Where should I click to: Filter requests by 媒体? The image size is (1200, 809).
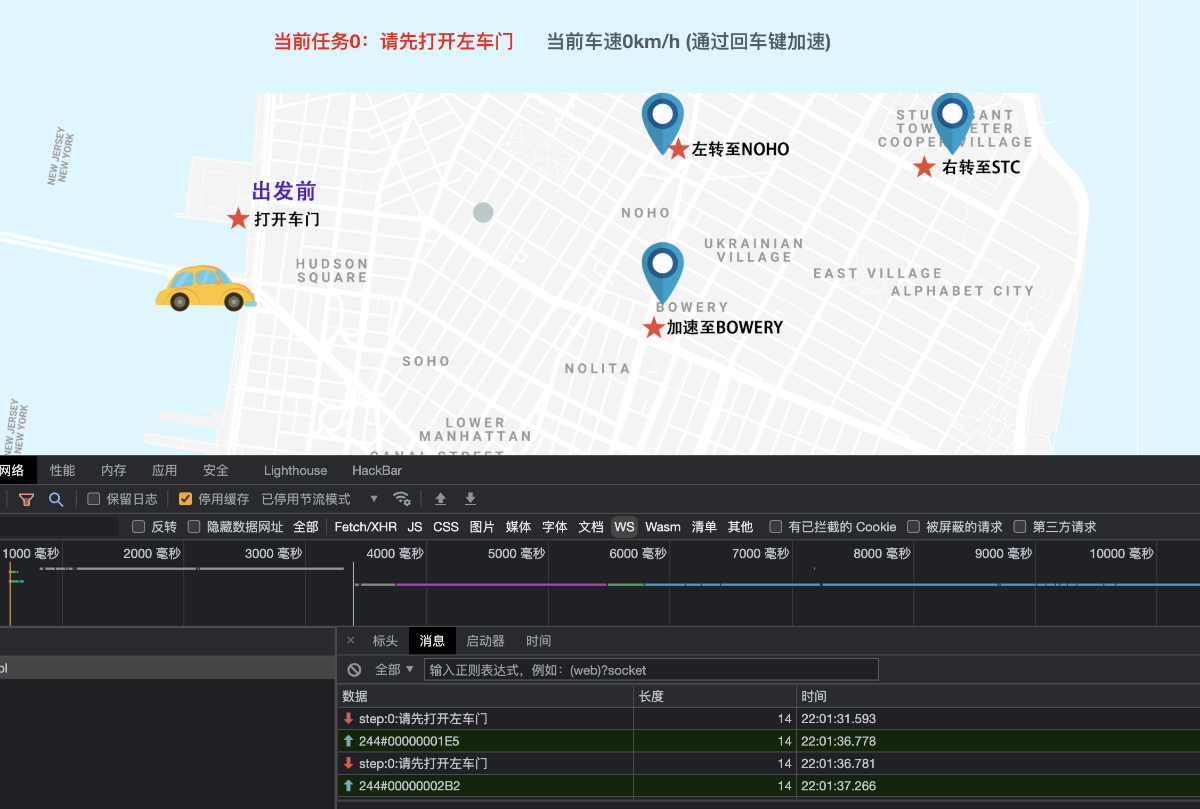(x=518, y=527)
